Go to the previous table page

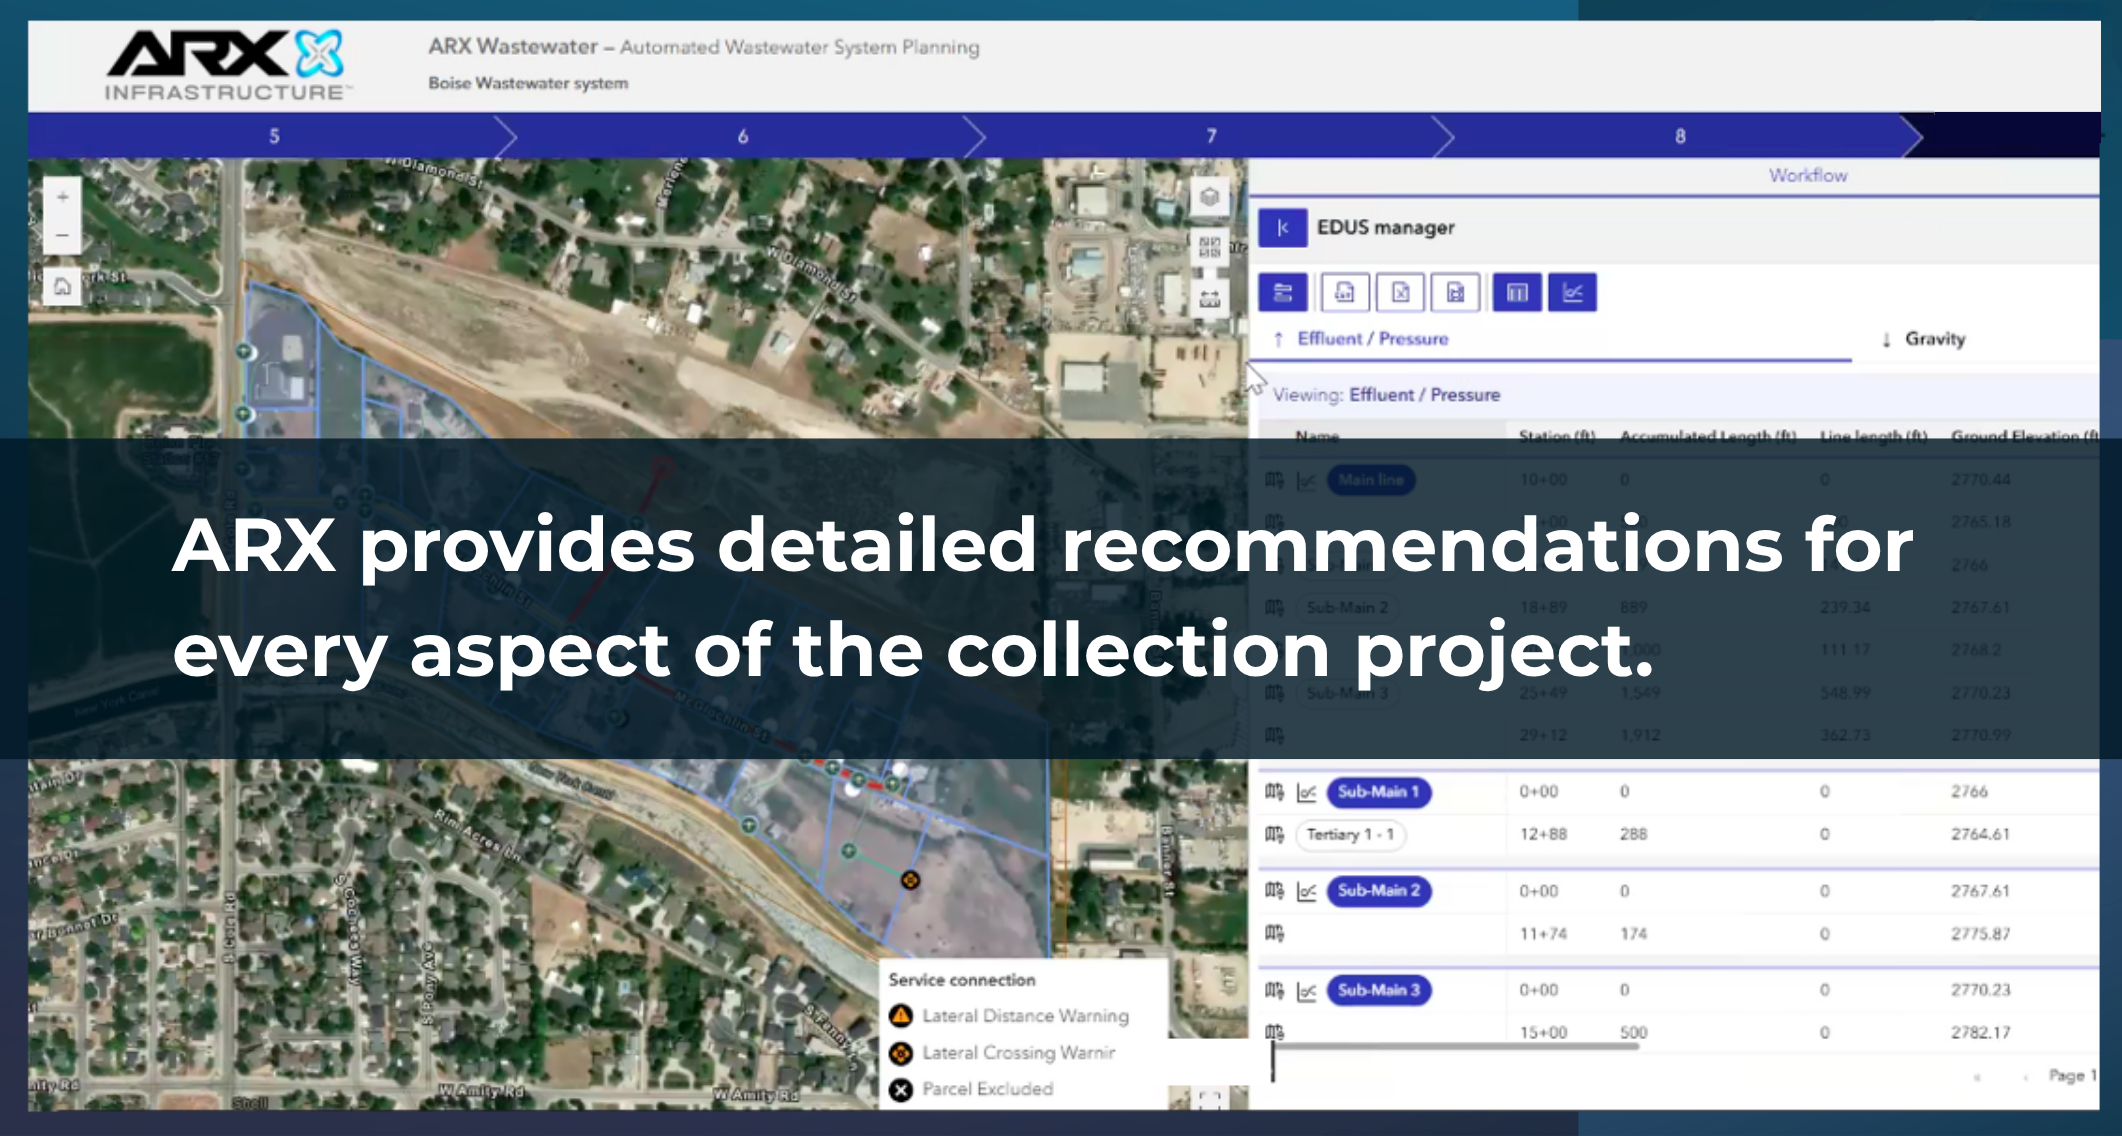(2026, 1077)
